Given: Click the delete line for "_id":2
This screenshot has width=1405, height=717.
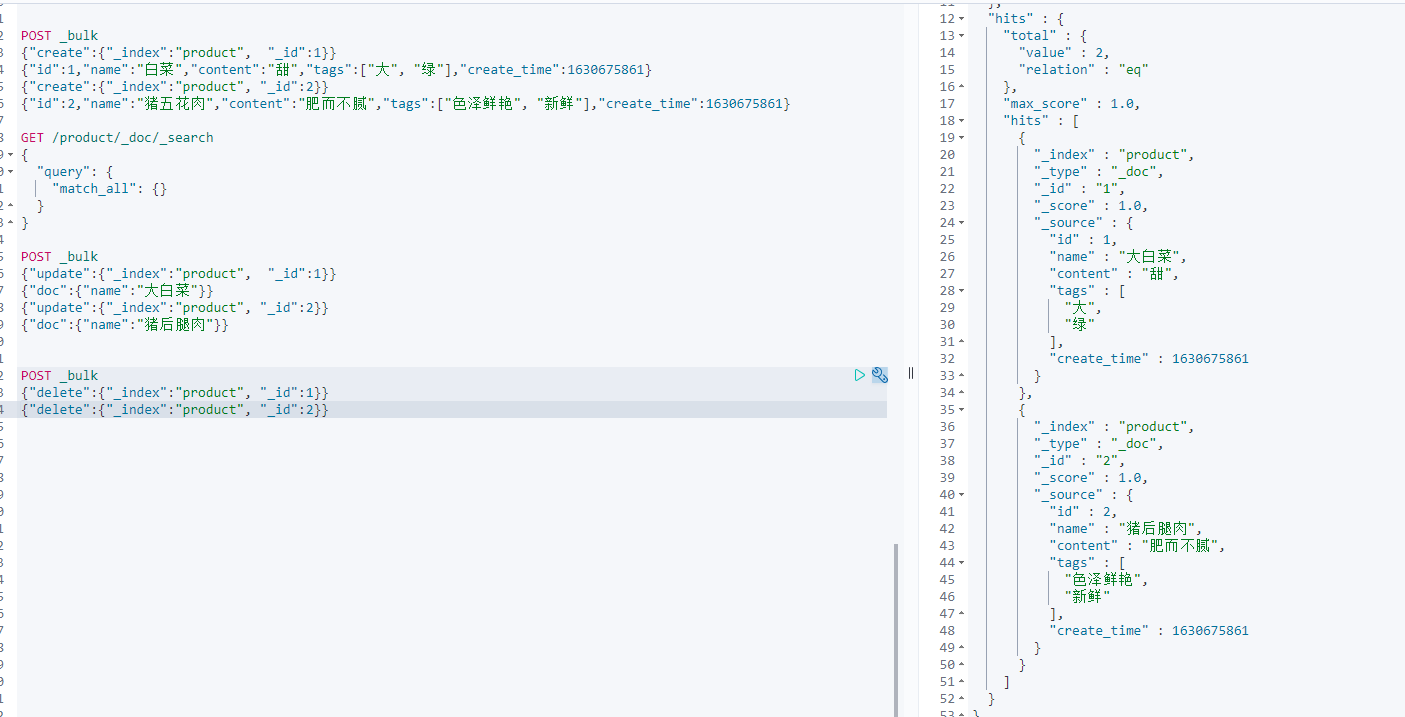Looking at the screenshot, I should (174, 409).
